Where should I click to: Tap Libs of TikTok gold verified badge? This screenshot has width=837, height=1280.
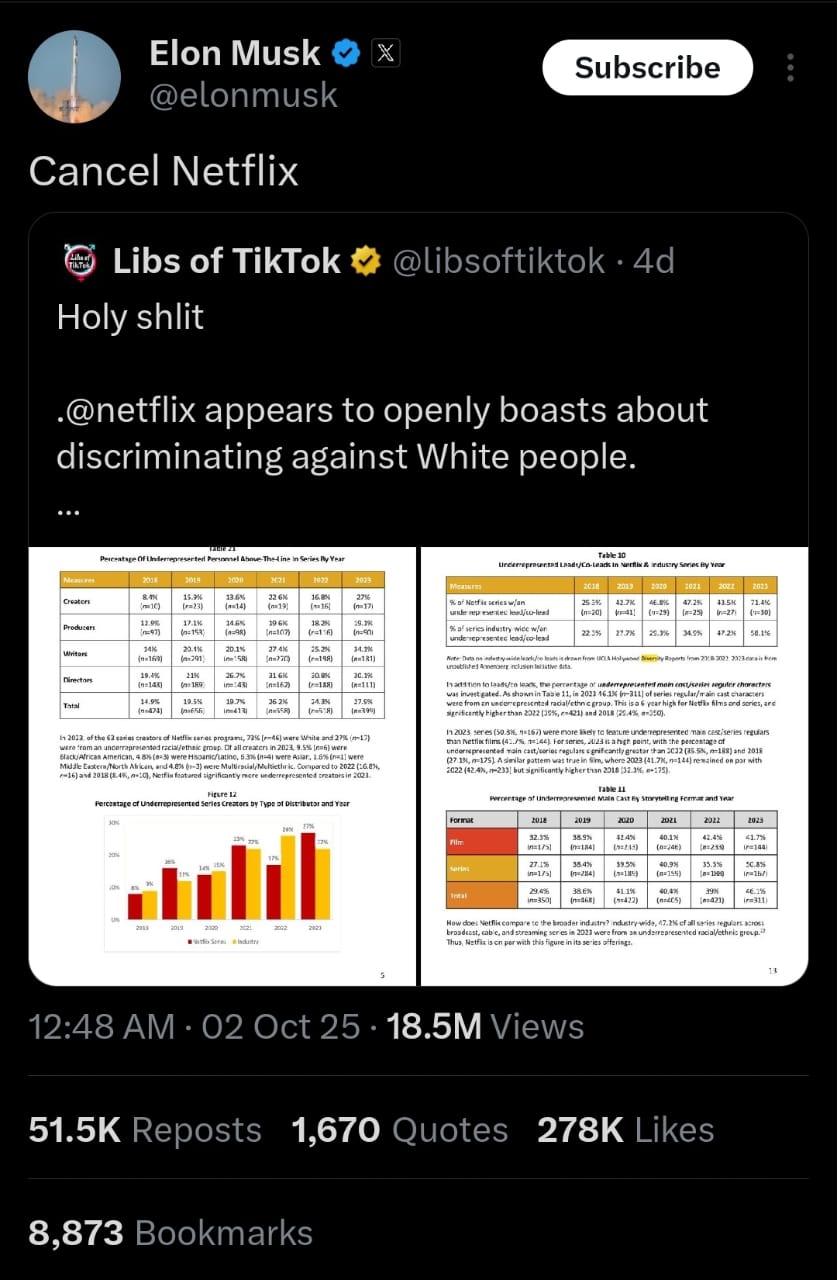coord(365,262)
